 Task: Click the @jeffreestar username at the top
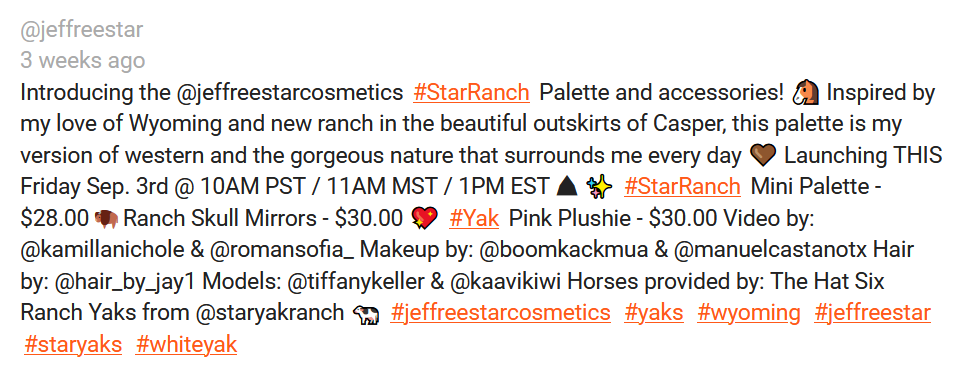click(x=81, y=29)
